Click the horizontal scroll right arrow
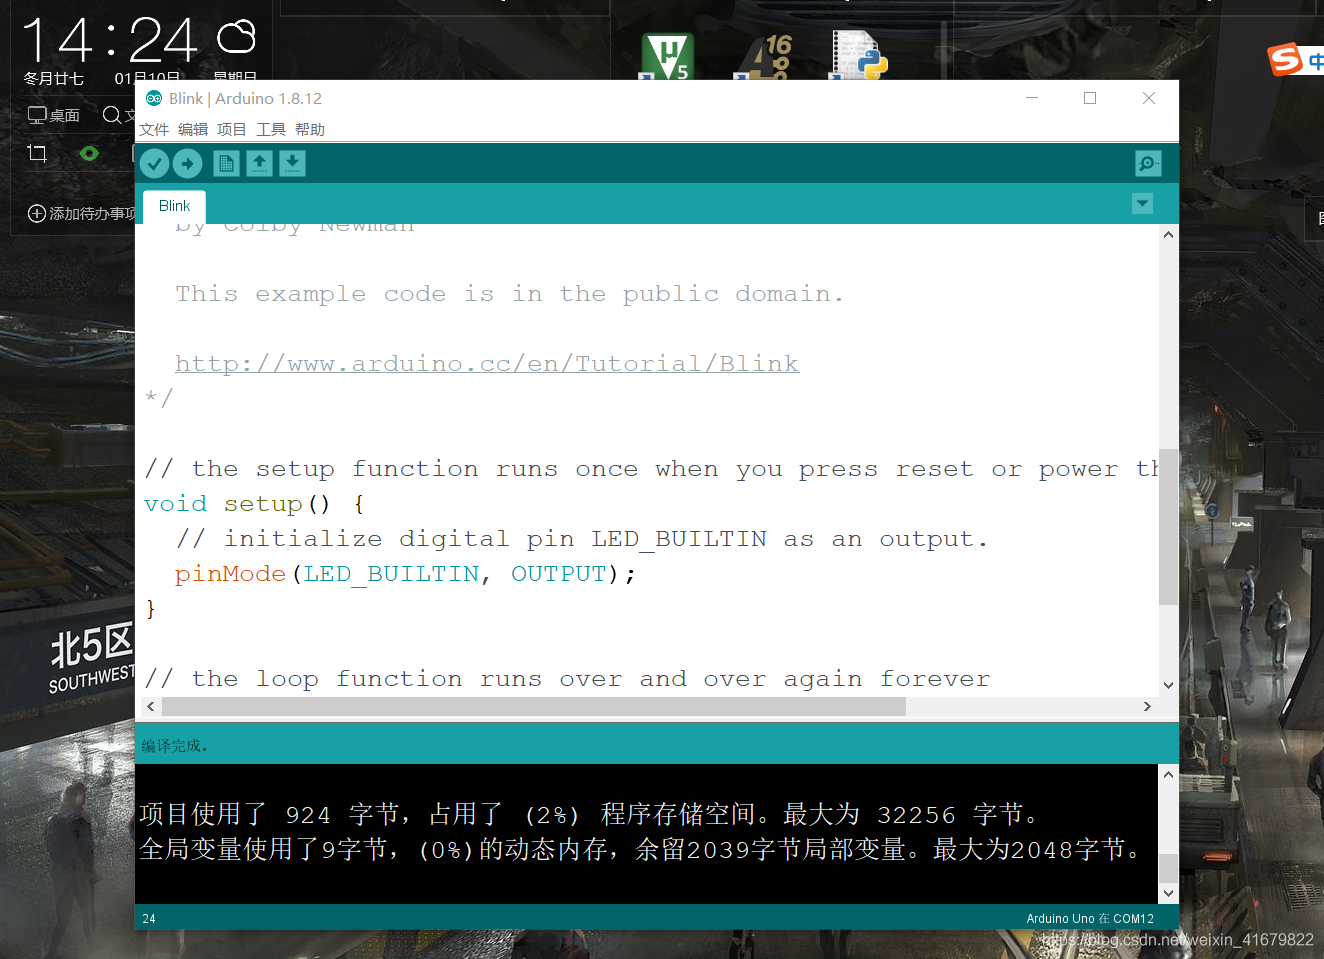This screenshot has height=959, width=1324. pos(1147,706)
